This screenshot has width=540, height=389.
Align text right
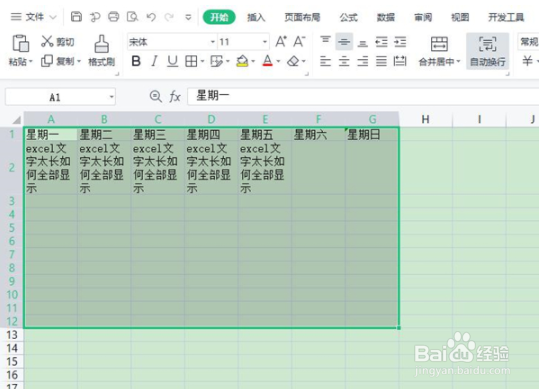pyautogui.click(x=362, y=61)
